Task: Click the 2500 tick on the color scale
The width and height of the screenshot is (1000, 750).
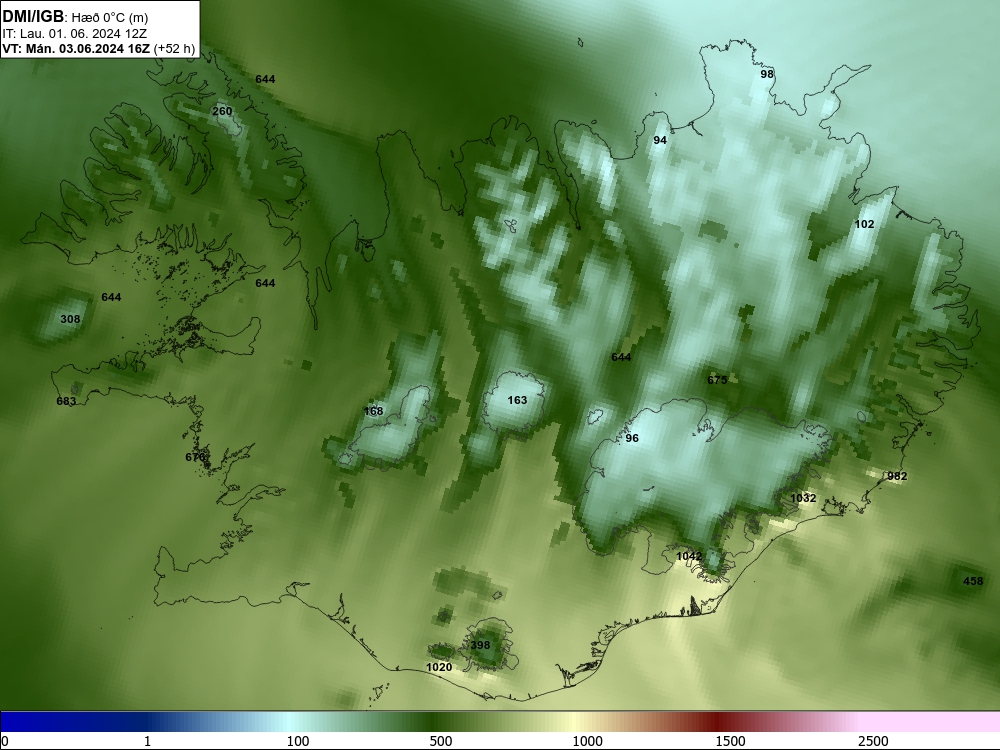Action: 873,741
